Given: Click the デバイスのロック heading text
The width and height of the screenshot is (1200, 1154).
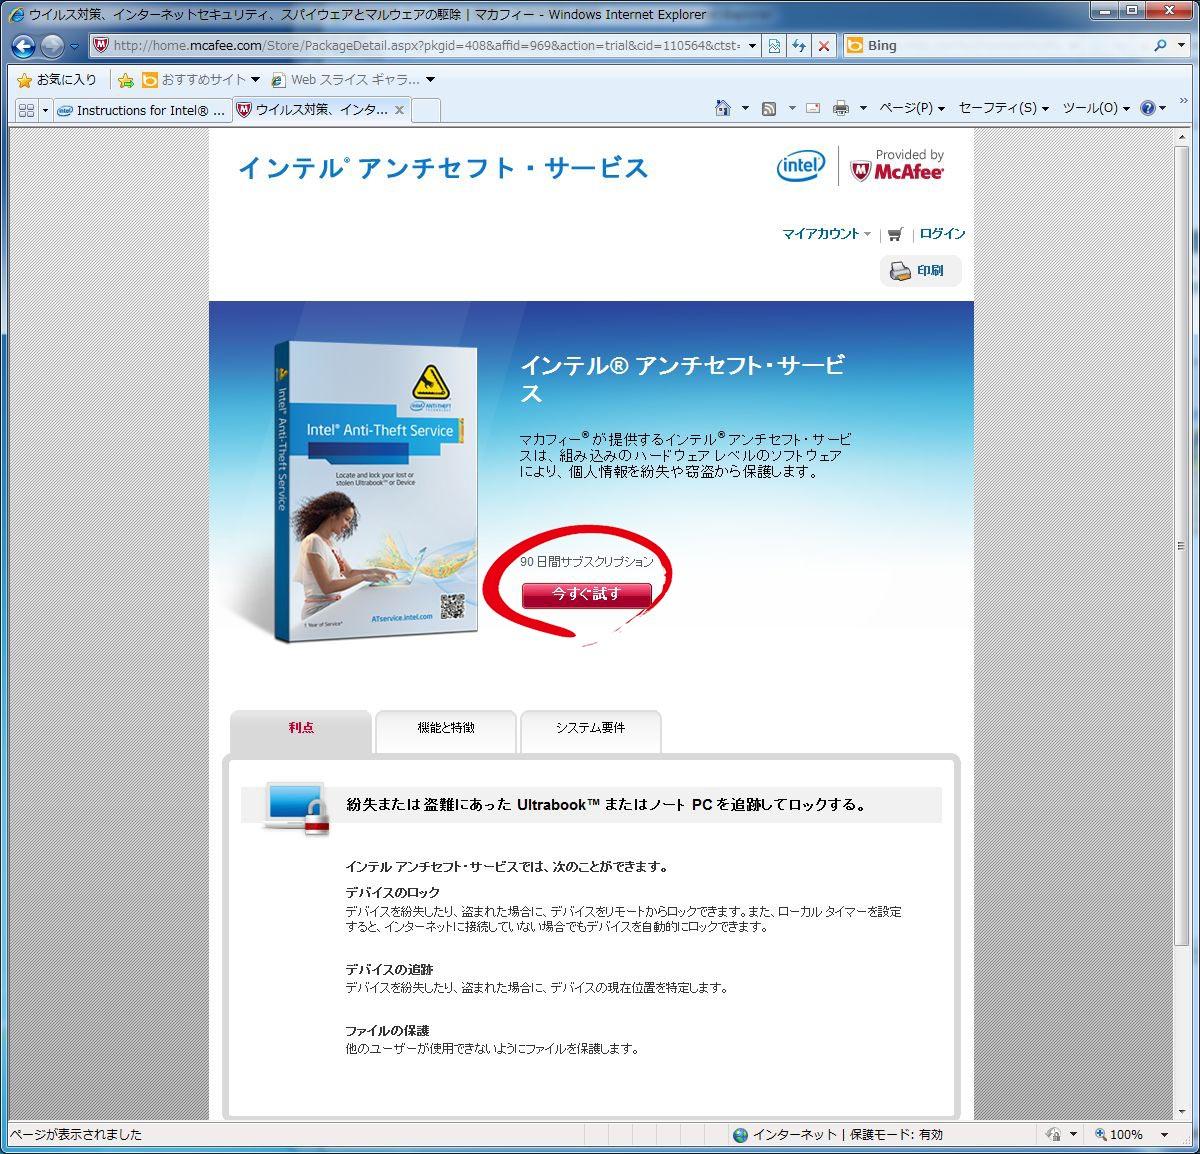Looking at the screenshot, I should point(393,893).
